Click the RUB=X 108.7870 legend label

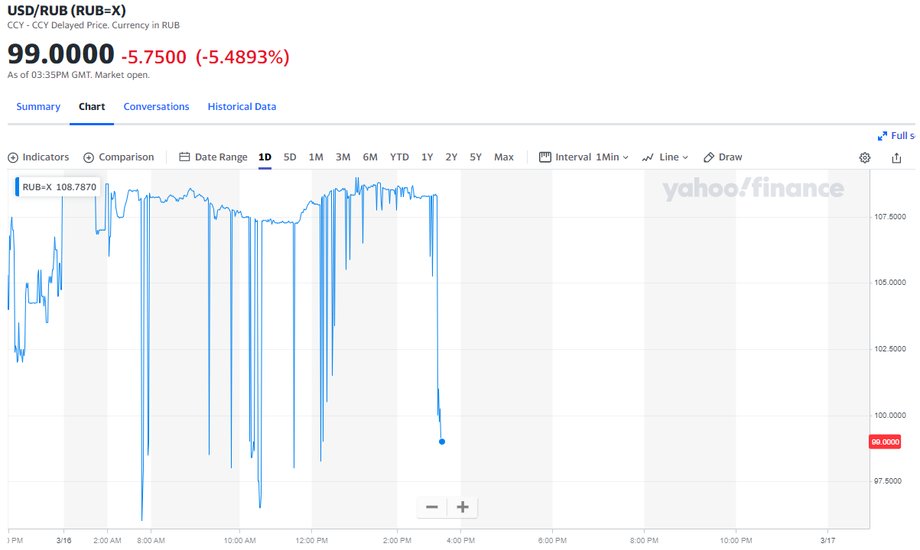pos(59,187)
